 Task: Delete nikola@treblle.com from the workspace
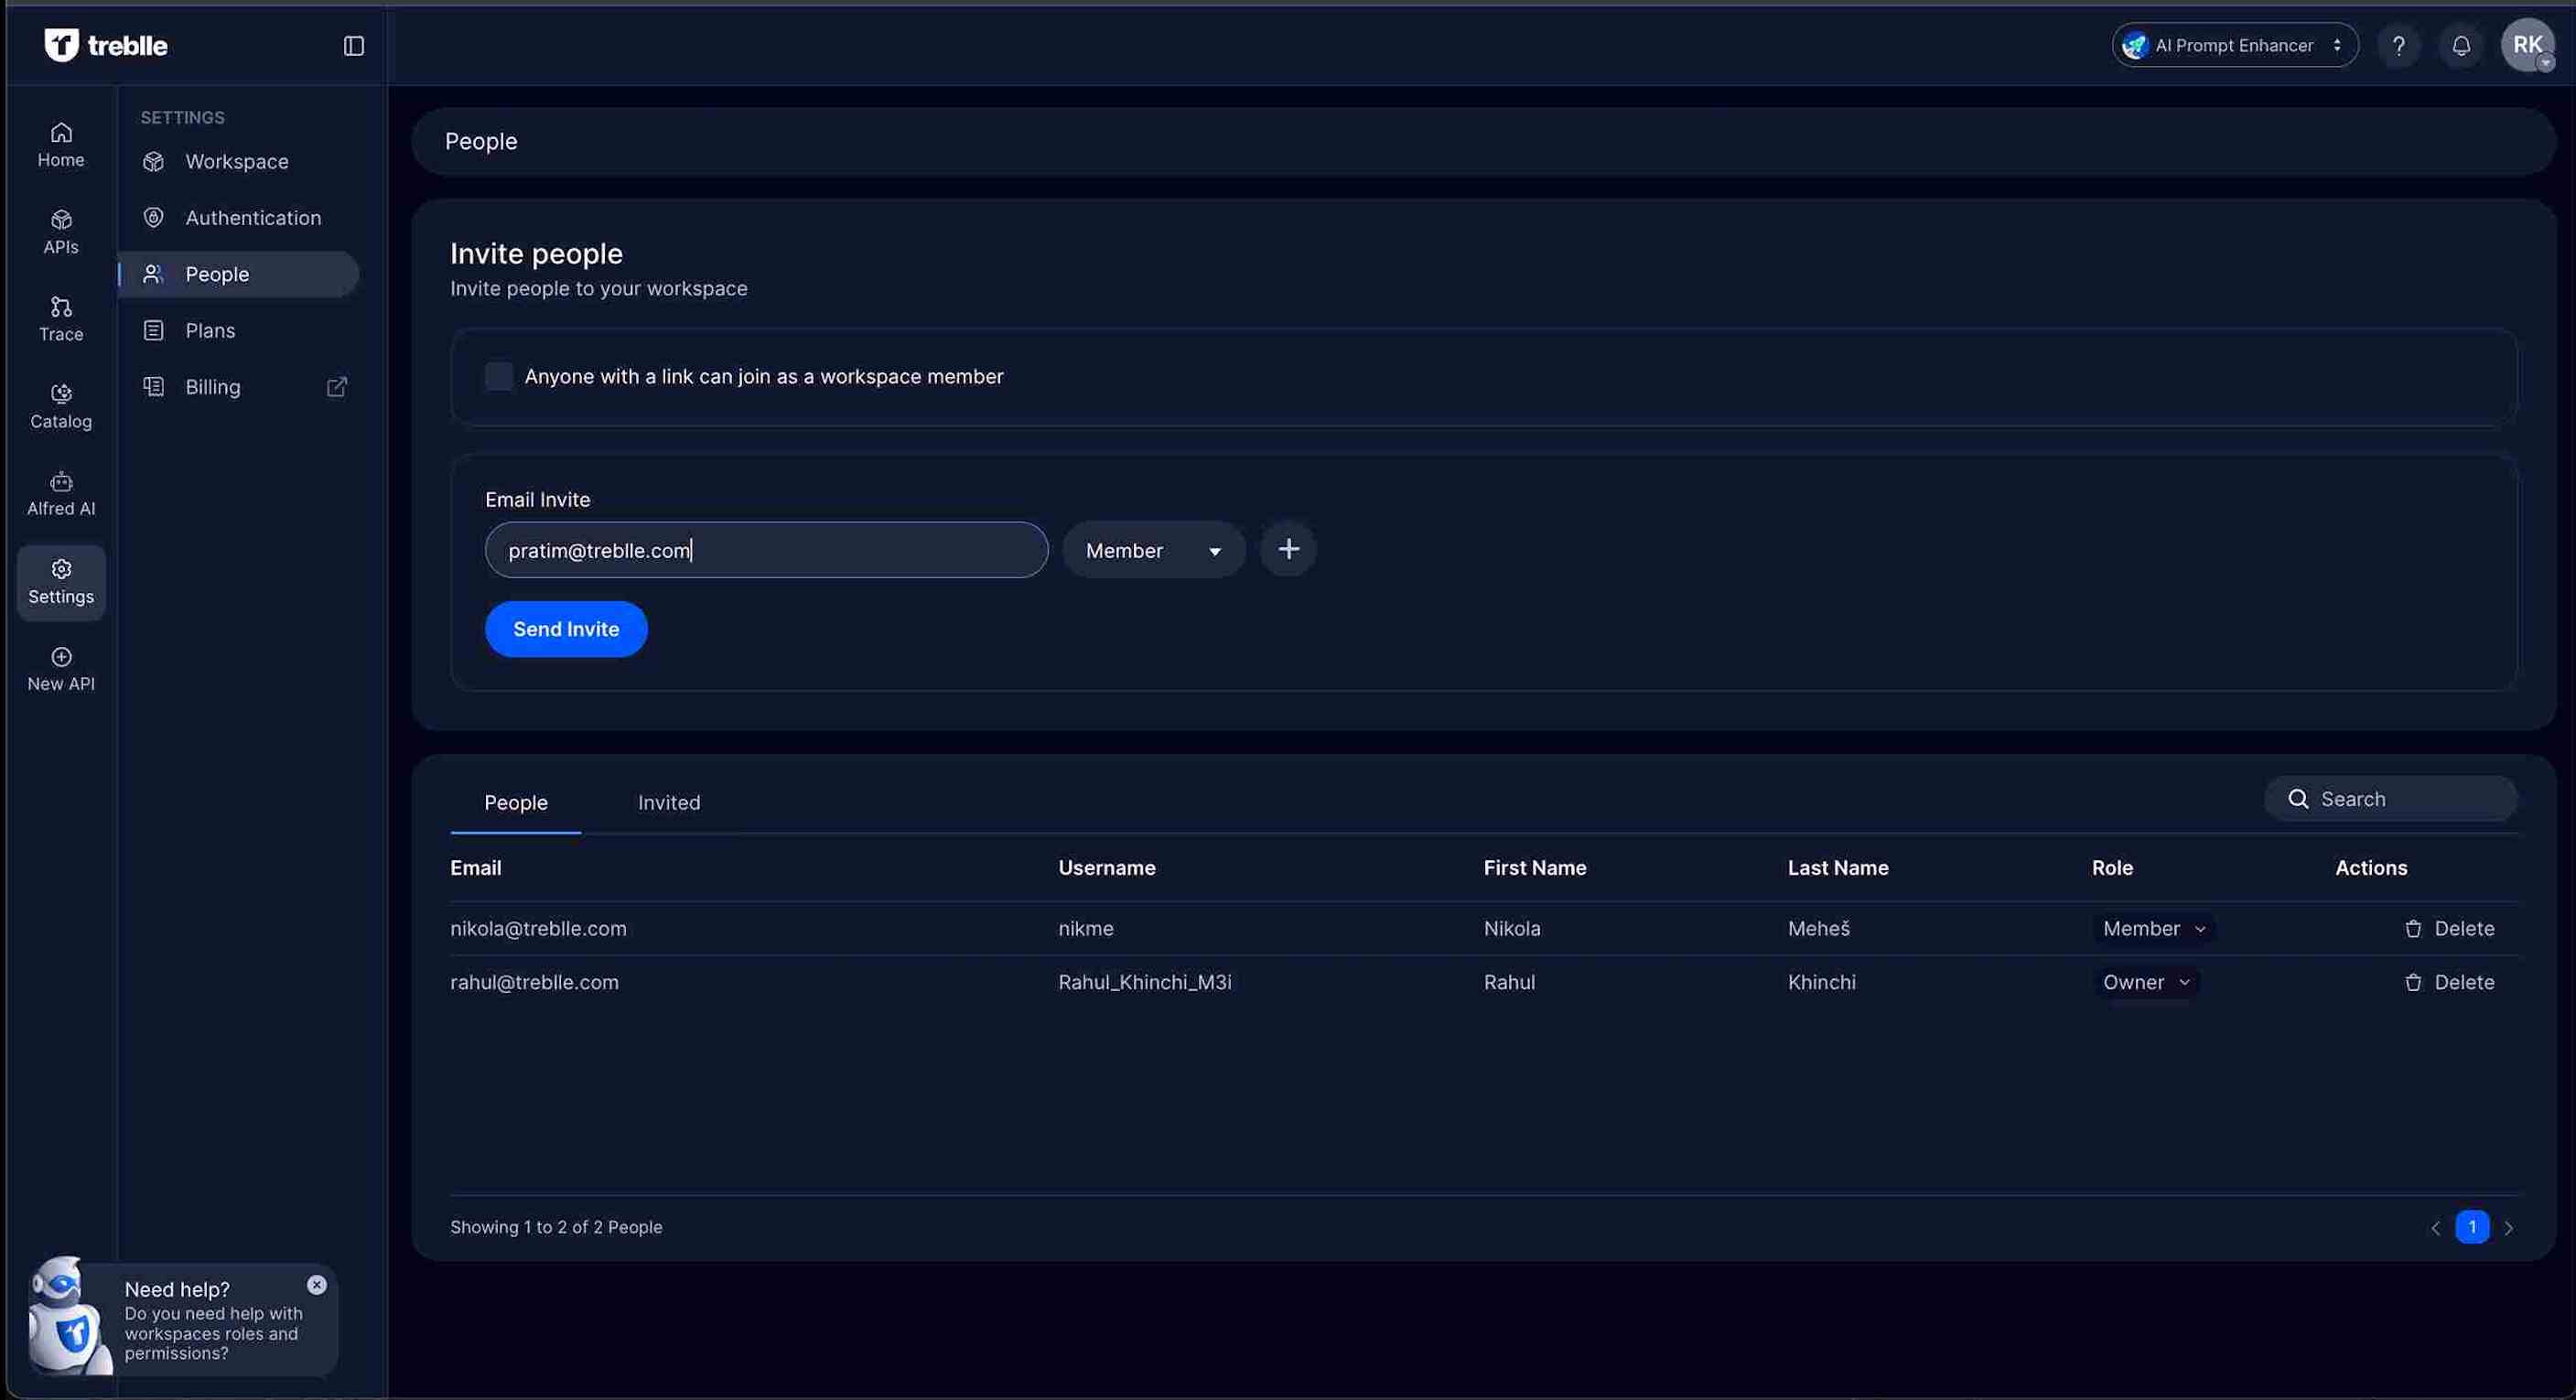click(x=2449, y=929)
